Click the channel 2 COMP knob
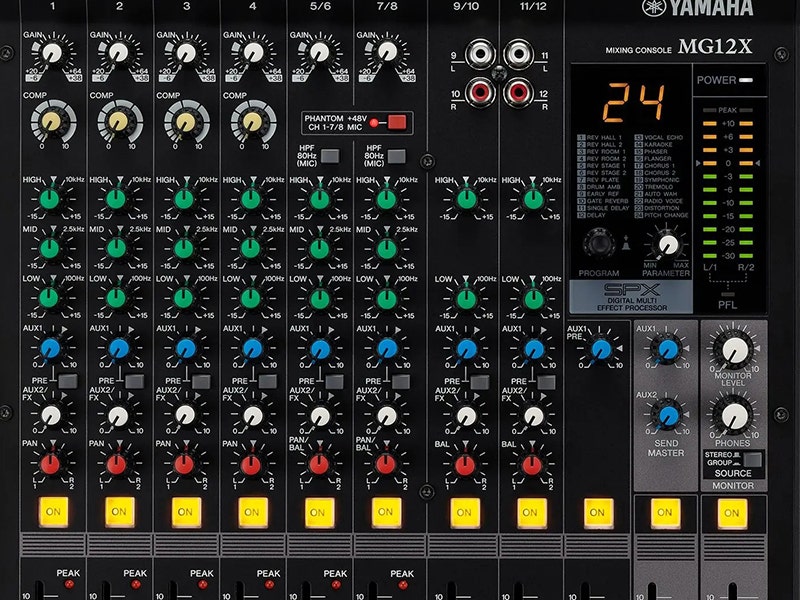Image resolution: width=800 pixels, height=600 pixels. 118,121
